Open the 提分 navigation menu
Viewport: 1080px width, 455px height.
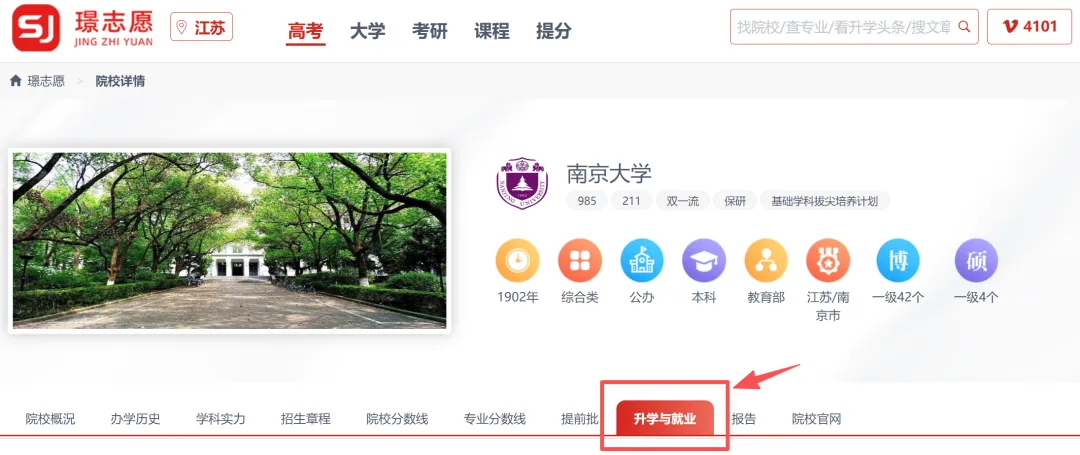[554, 31]
